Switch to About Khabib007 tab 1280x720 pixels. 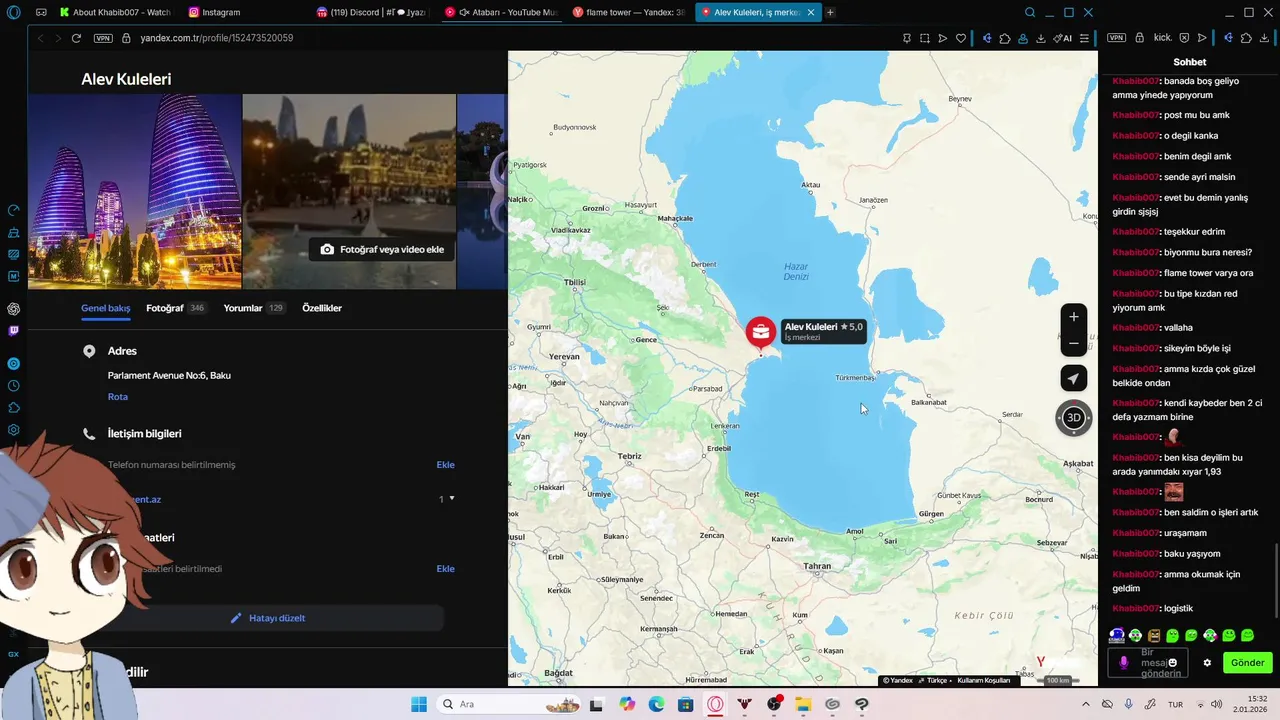(115, 13)
